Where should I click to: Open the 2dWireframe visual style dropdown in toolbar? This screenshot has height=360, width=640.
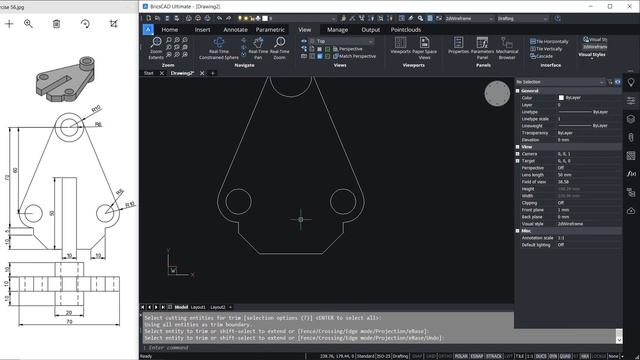pos(469,18)
